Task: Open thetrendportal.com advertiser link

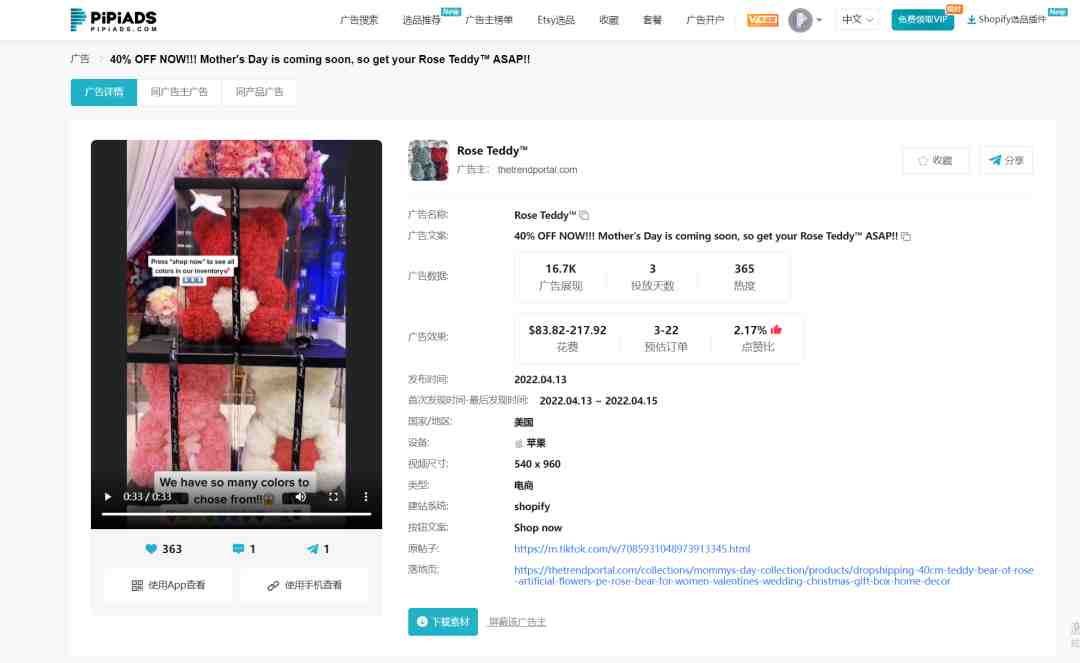Action: (x=537, y=170)
